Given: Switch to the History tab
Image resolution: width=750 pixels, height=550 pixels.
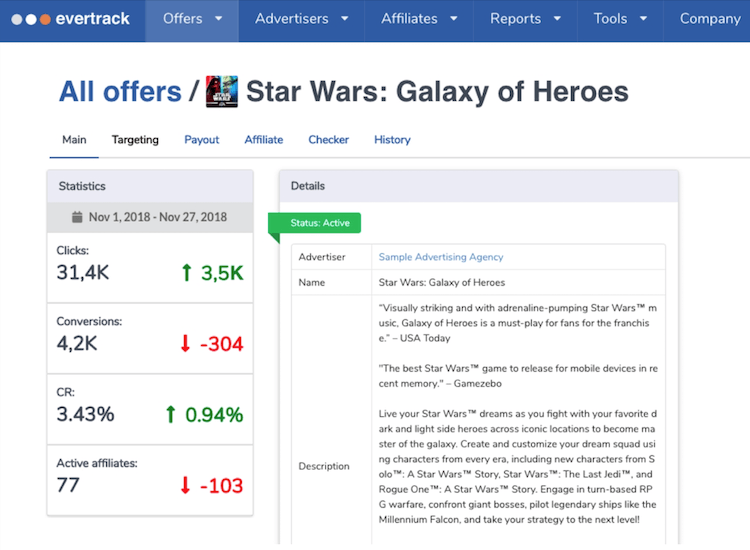Looking at the screenshot, I should coord(392,140).
